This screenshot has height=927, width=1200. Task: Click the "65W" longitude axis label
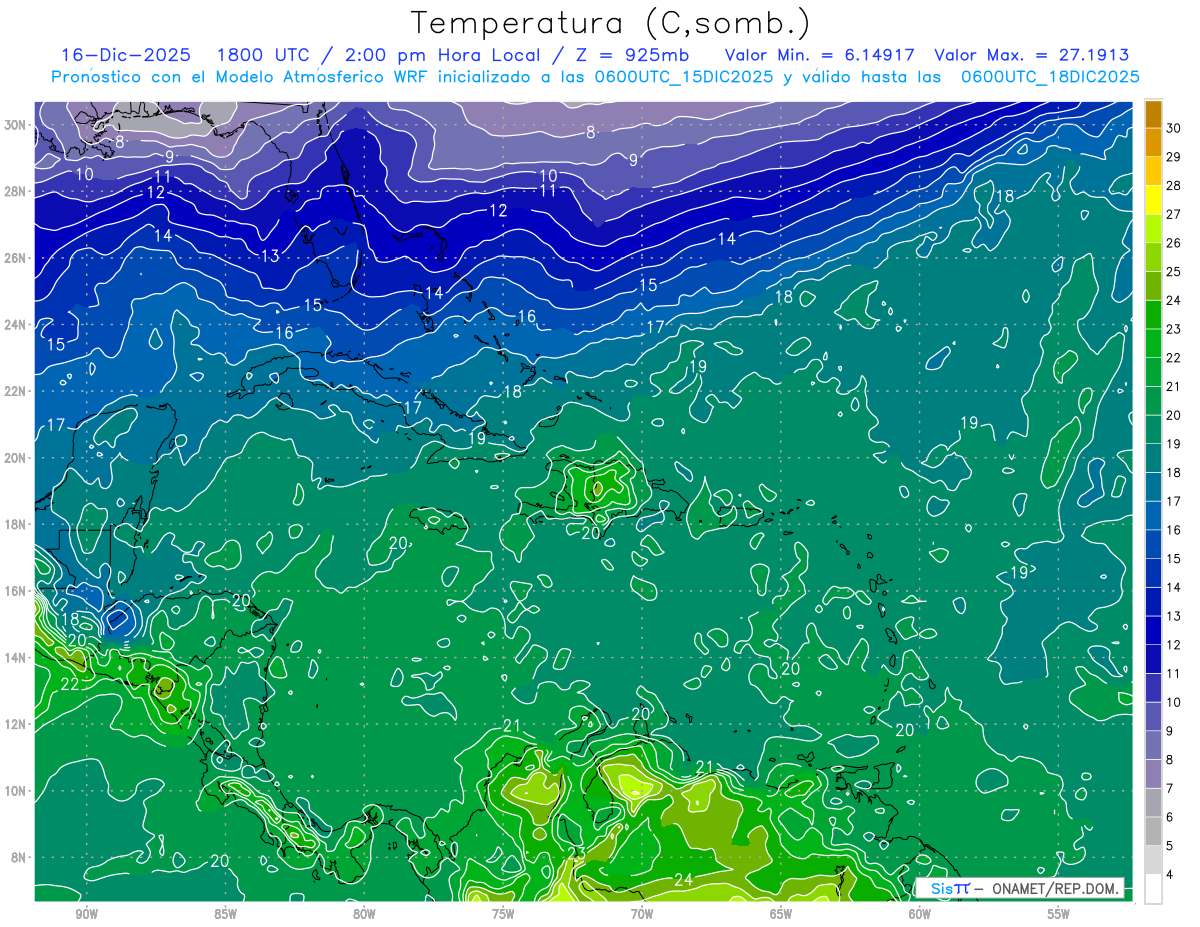pyautogui.click(x=781, y=914)
